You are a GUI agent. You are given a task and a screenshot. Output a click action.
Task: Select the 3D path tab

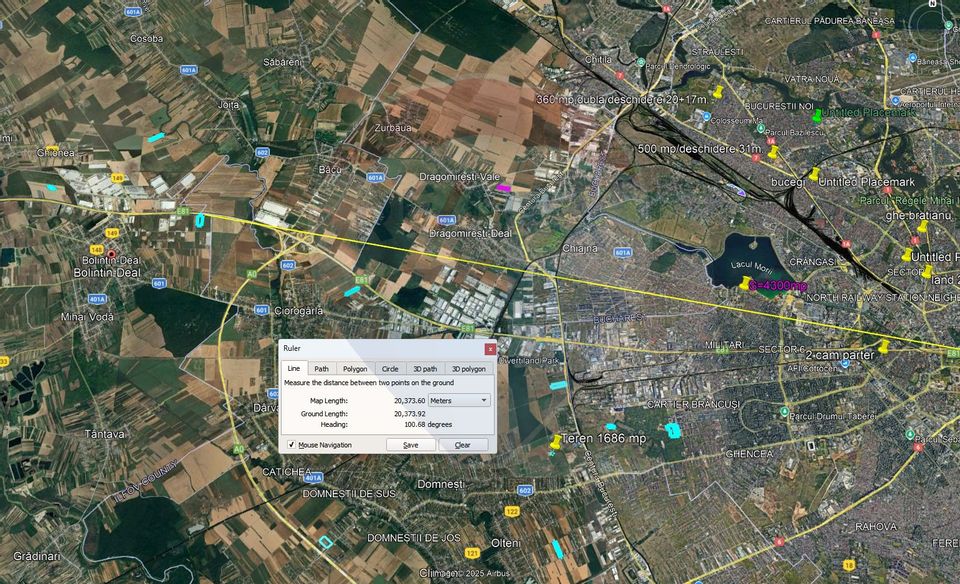[x=426, y=369]
